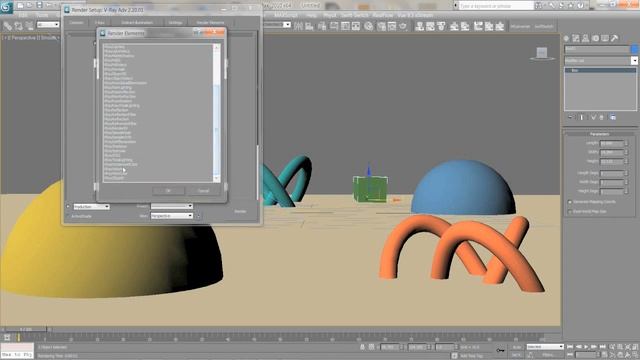Click the Pin Stack icon below modifier stack

(570, 118)
